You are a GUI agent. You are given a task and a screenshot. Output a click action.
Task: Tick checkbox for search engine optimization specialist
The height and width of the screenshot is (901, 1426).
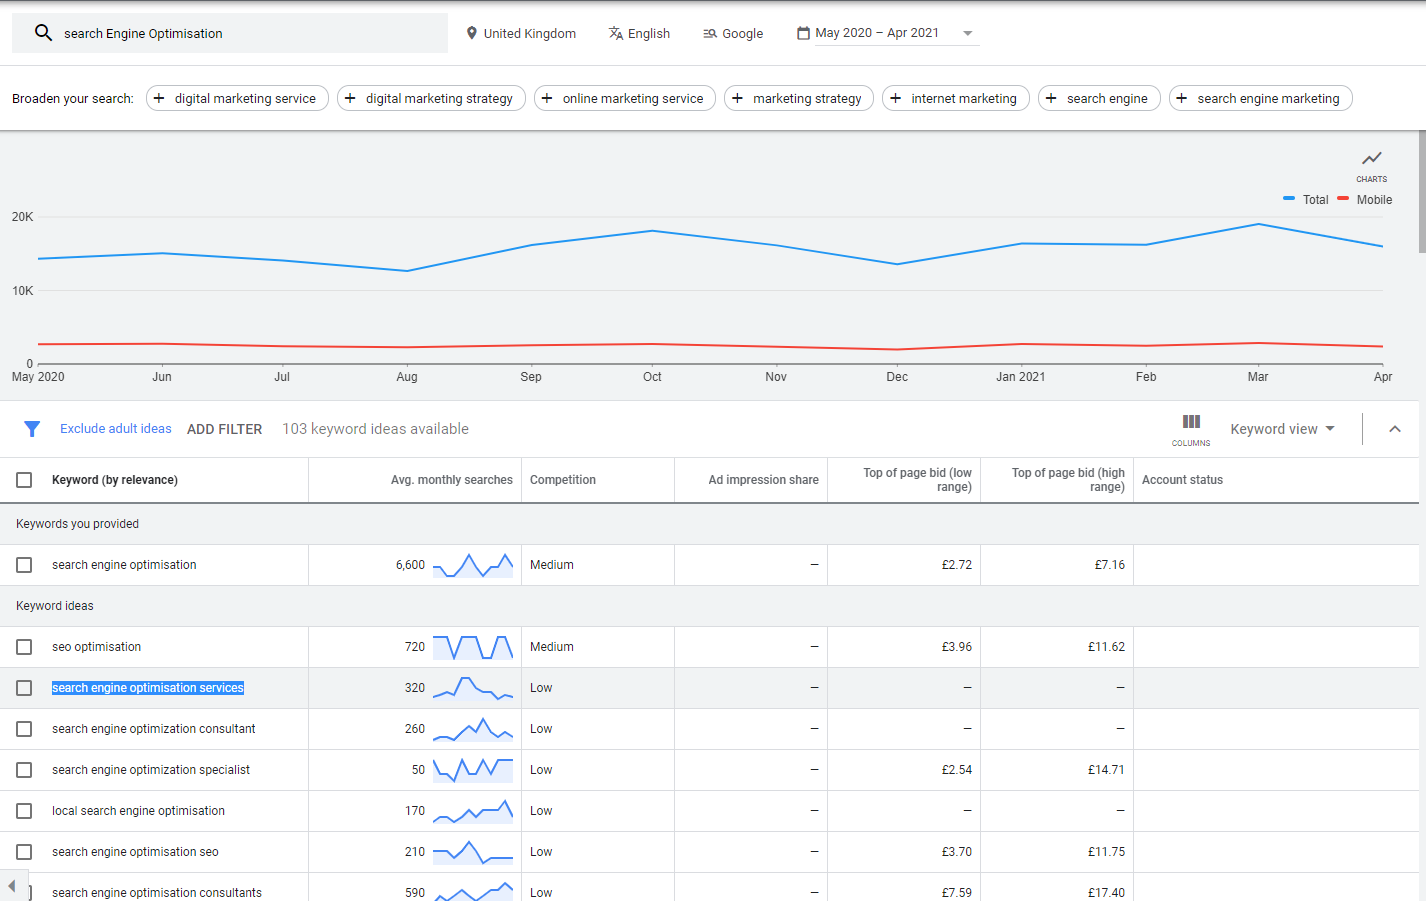point(24,770)
